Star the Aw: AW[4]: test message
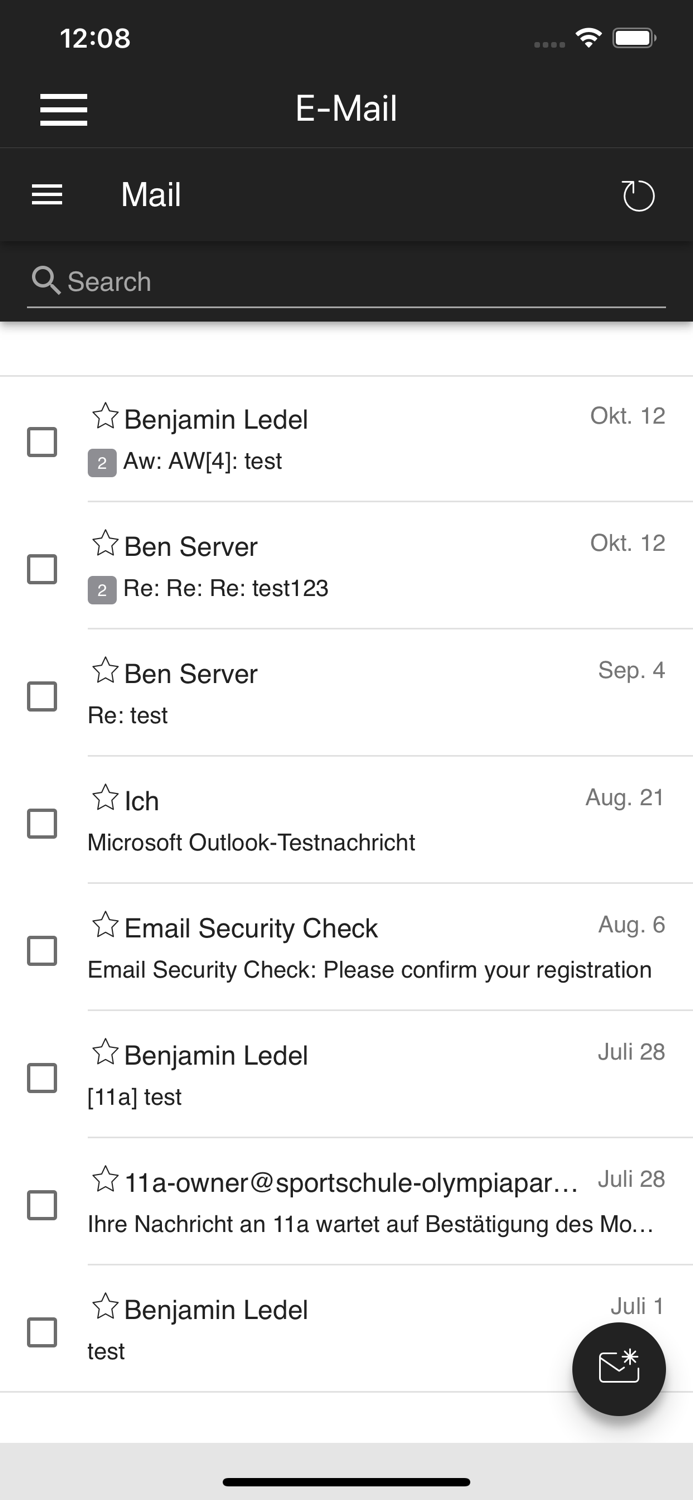This screenshot has width=693, height=1500. 105,416
